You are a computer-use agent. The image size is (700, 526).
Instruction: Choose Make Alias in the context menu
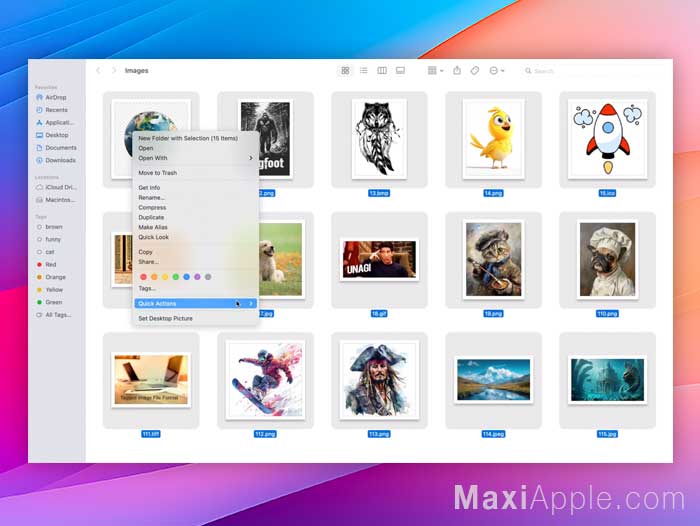click(x=196, y=227)
